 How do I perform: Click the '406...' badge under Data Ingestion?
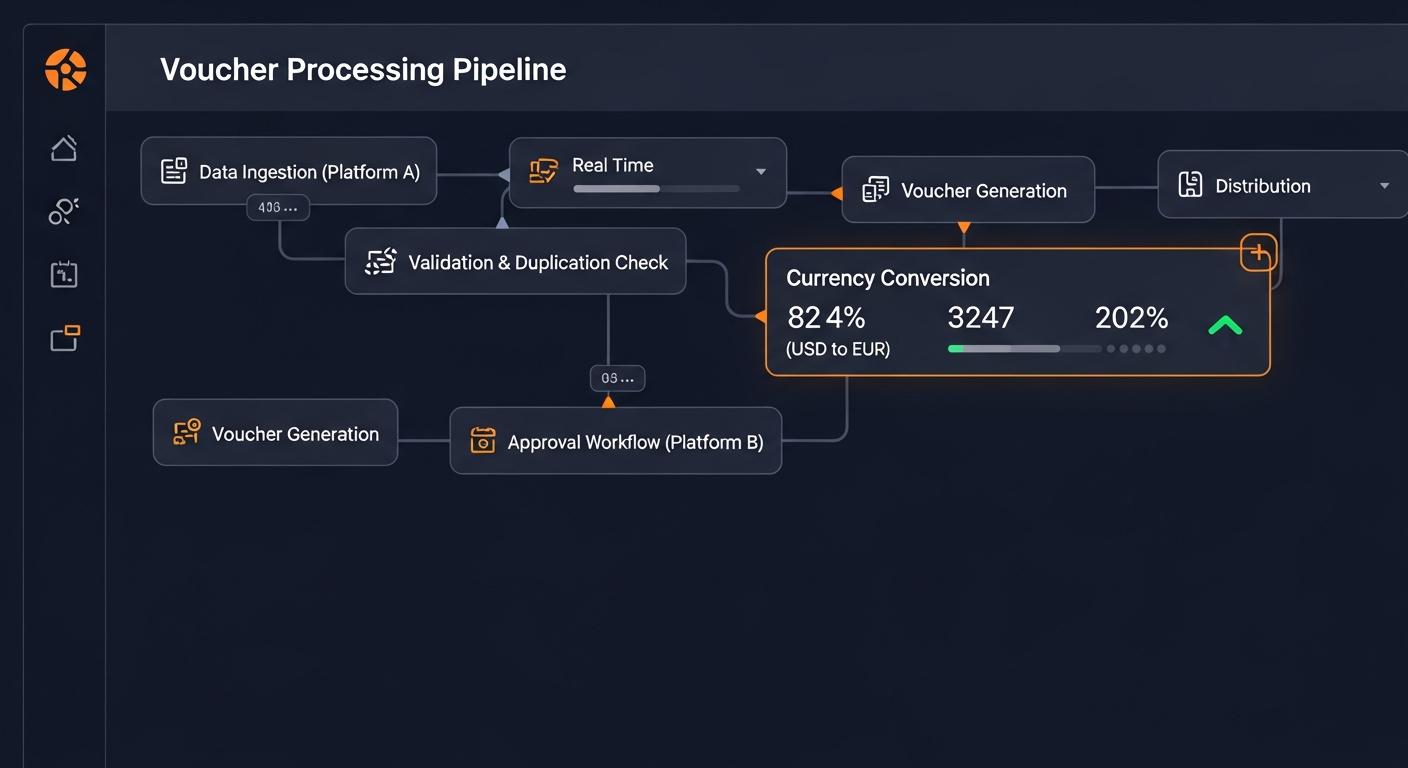tap(278, 208)
